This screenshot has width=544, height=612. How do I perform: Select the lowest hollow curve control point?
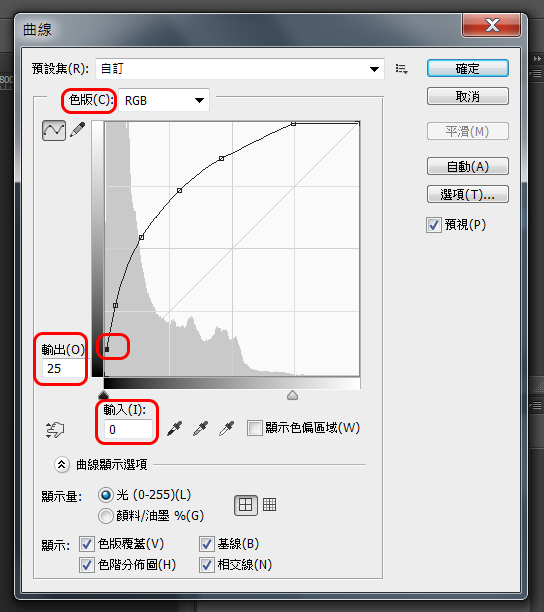pyautogui.click(x=115, y=306)
